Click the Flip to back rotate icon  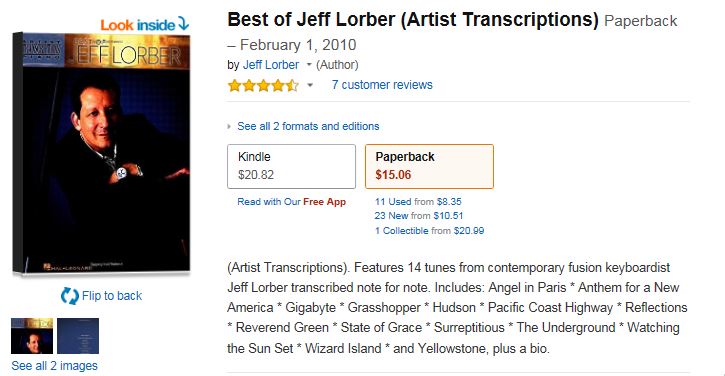click(70, 296)
